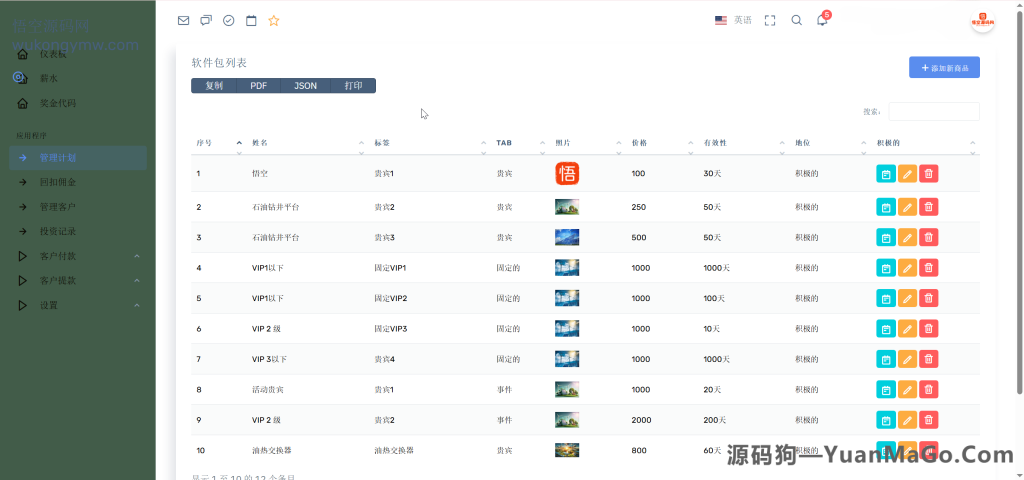Sort by 标签 column header
Image resolution: width=1024 pixels, height=480 pixels.
tap(430, 143)
